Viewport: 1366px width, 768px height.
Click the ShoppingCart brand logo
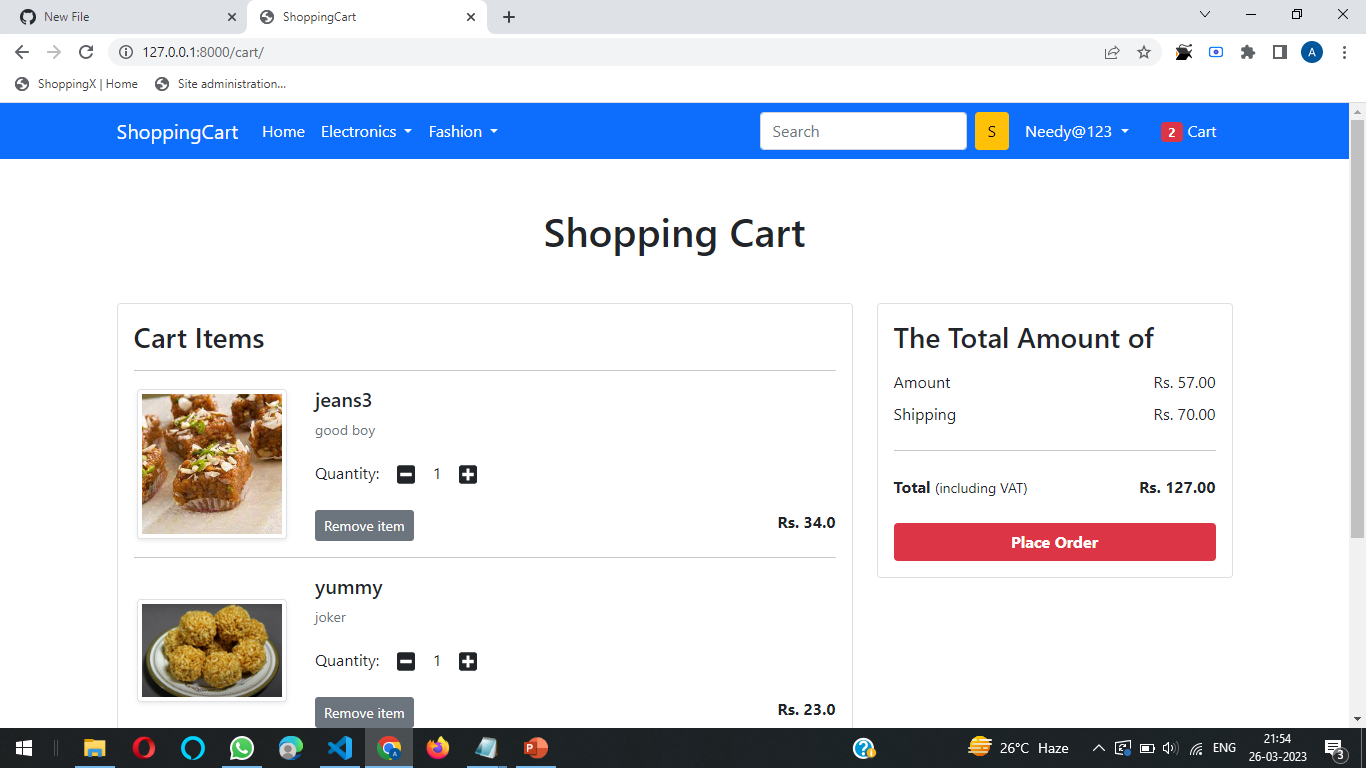tap(177, 132)
